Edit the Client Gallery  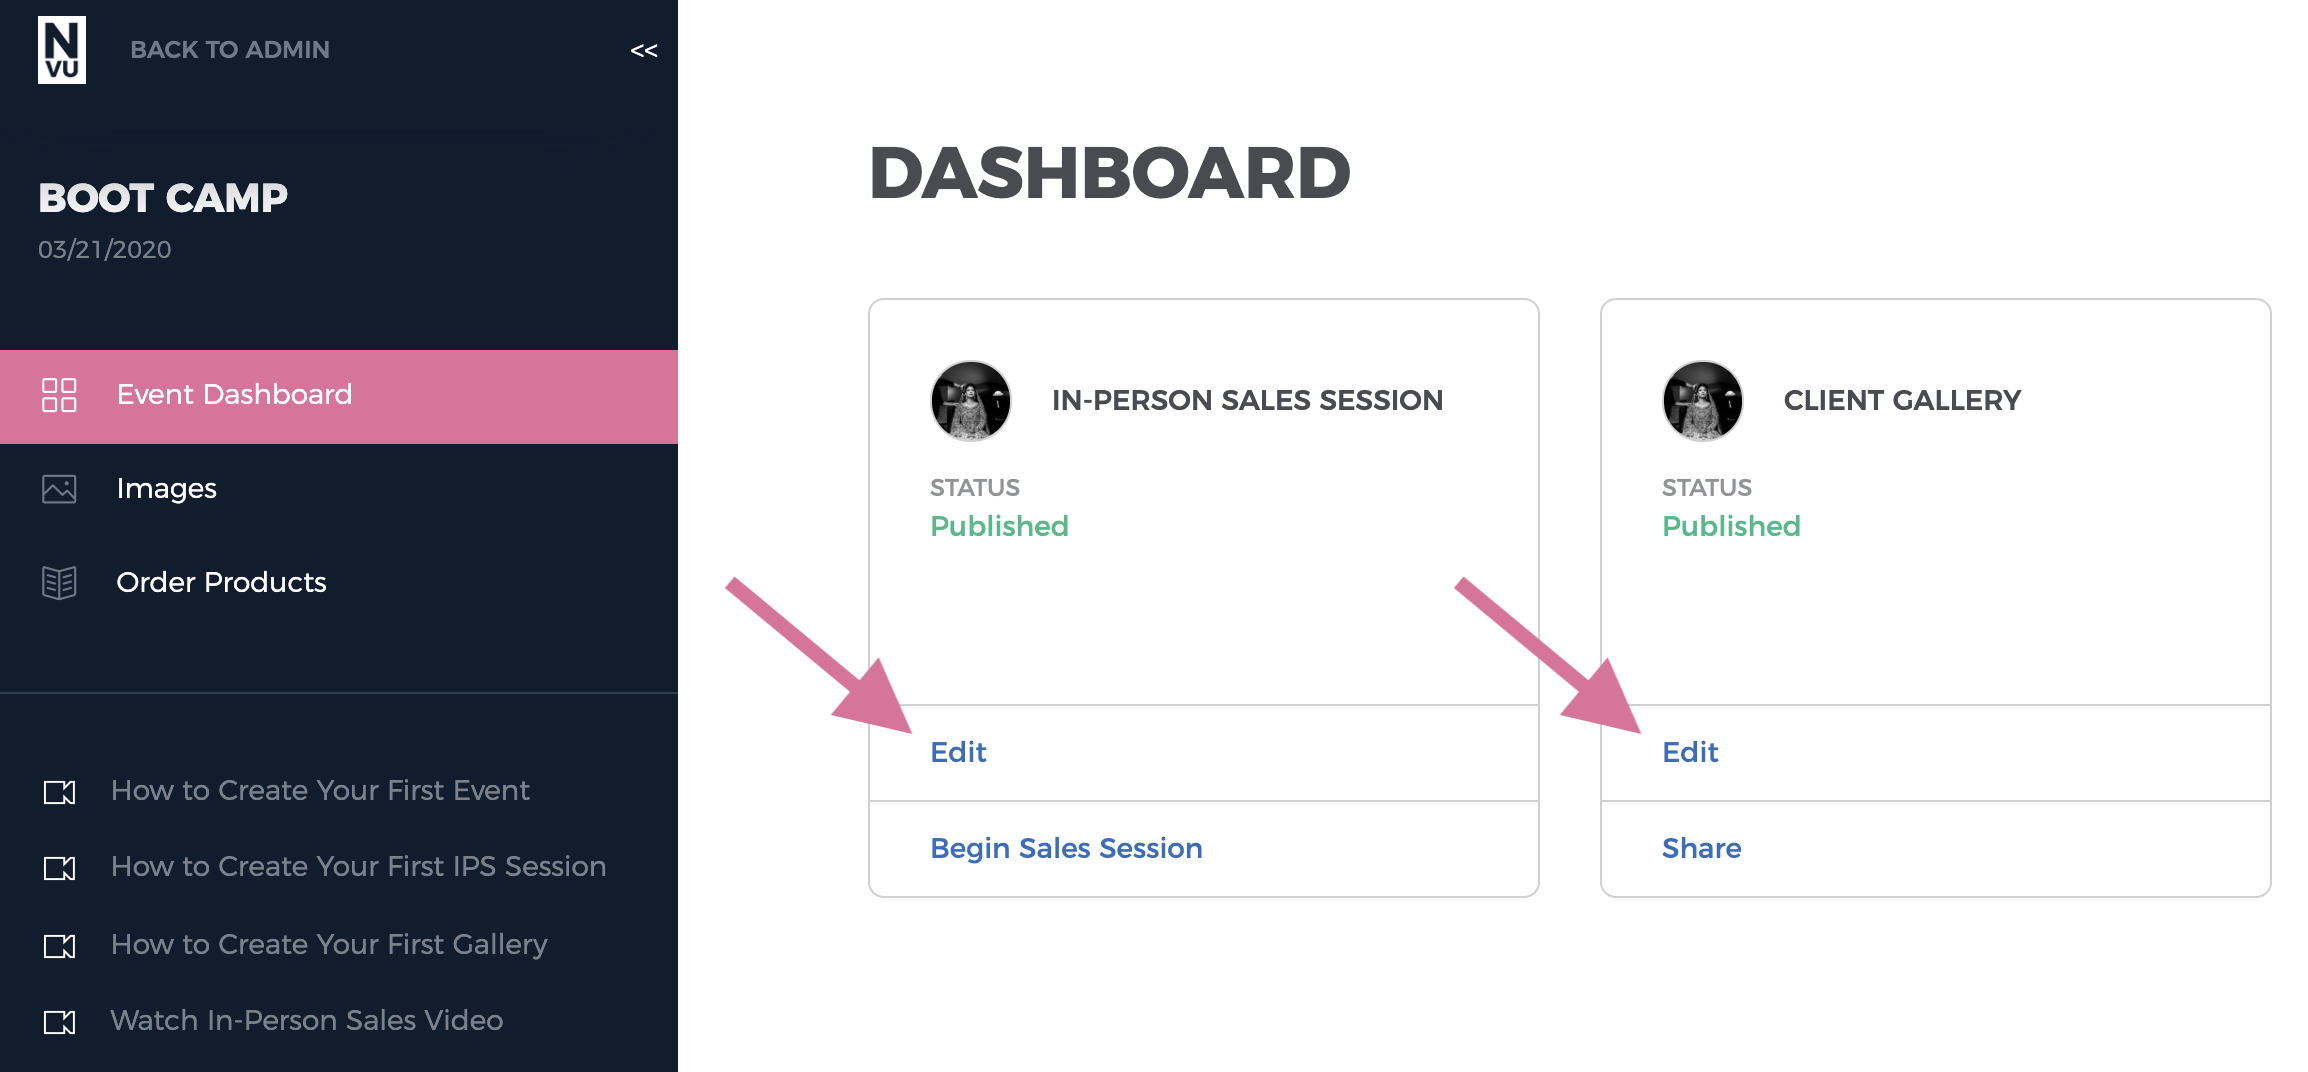pos(1690,752)
